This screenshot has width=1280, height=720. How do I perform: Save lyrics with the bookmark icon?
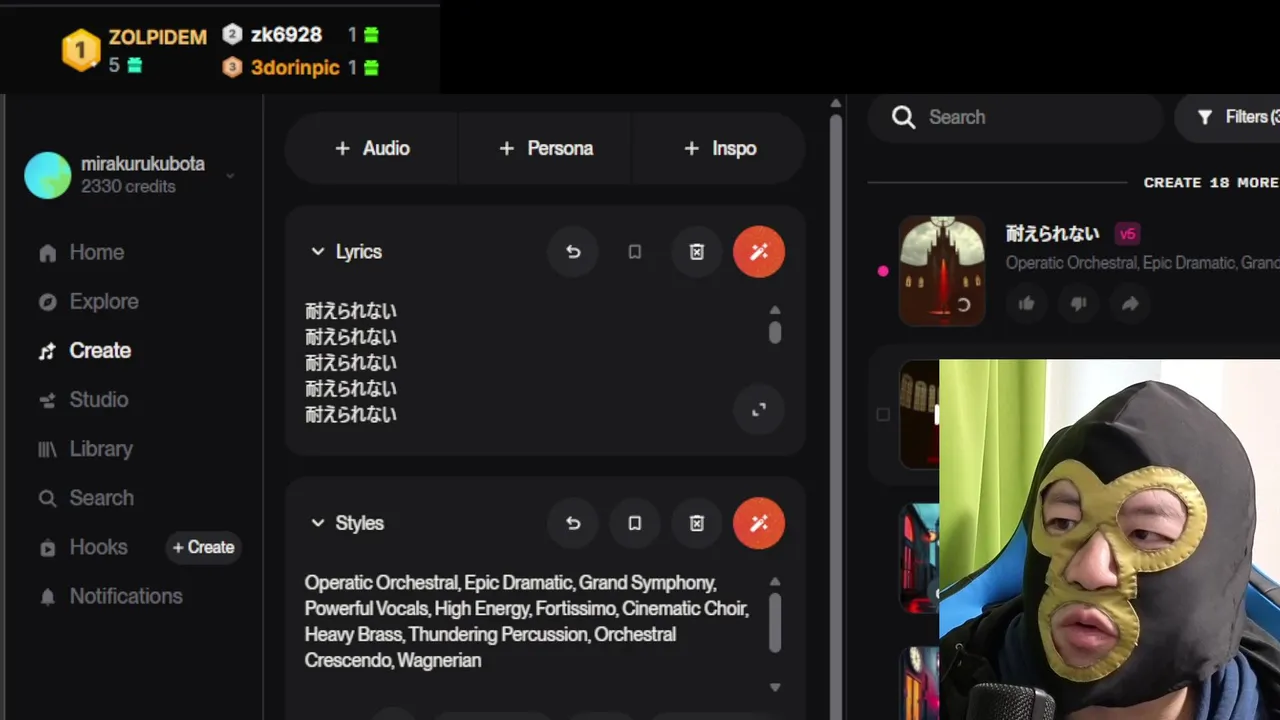(x=635, y=252)
